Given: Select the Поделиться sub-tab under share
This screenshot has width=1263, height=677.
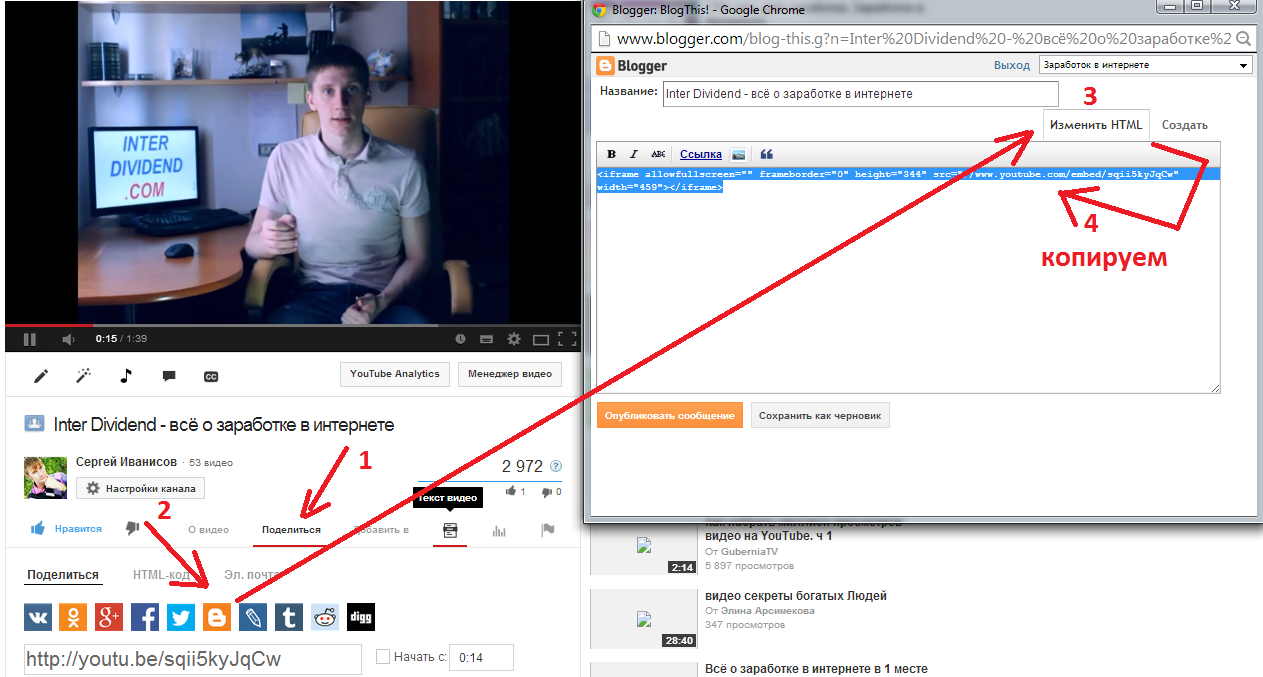Looking at the screenshot, I should 63,575.
